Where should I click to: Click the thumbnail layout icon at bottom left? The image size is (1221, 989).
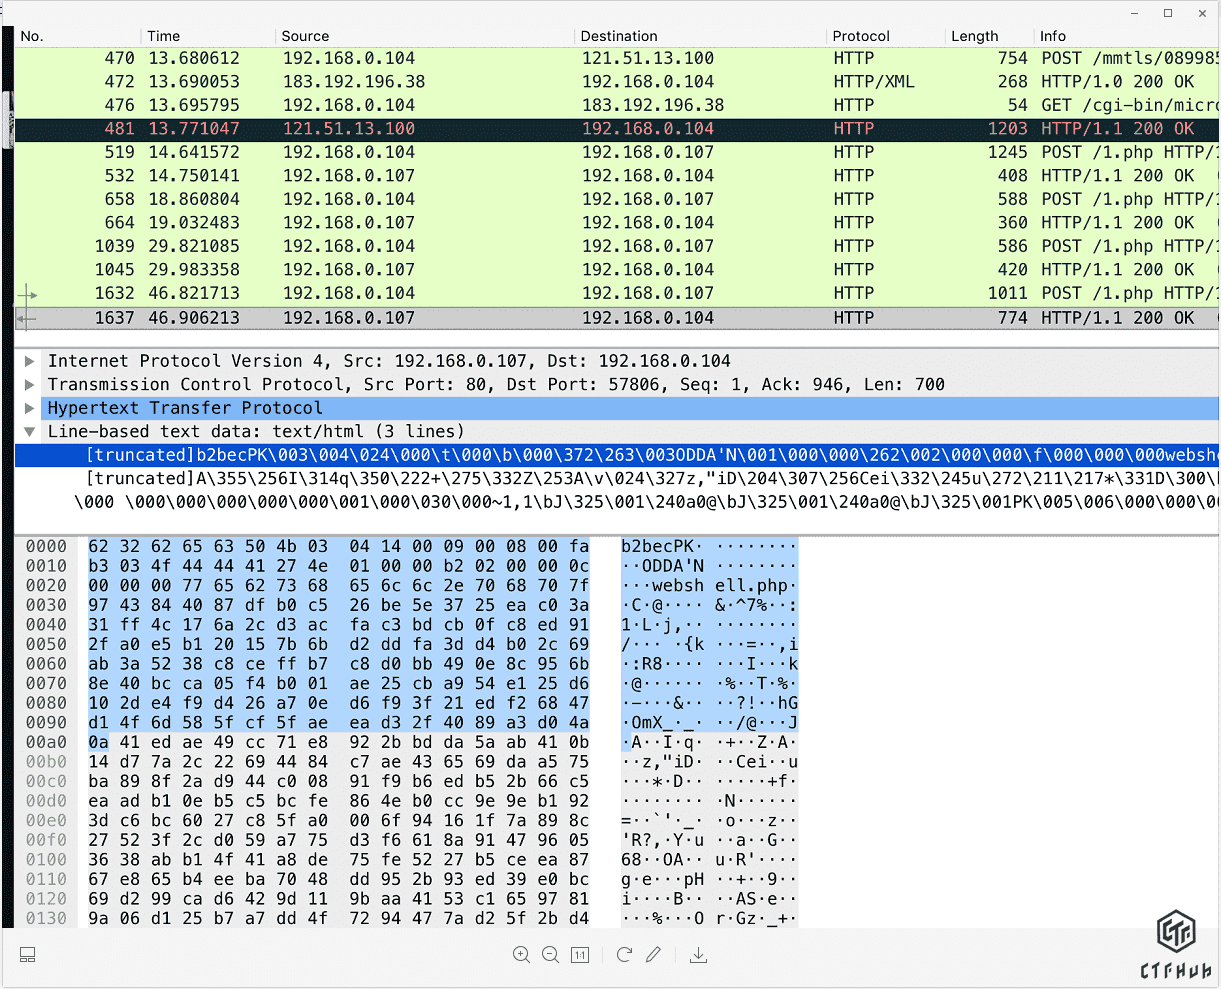click(x=28, y=955)
